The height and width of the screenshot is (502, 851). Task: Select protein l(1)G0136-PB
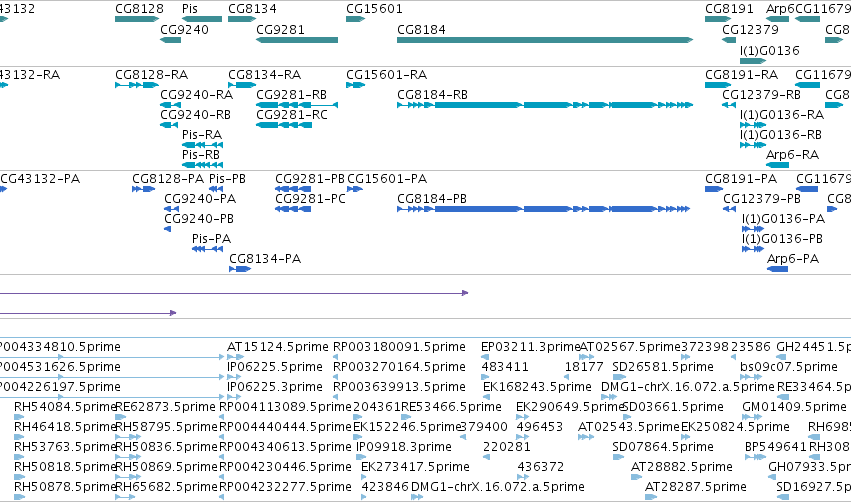782,239
